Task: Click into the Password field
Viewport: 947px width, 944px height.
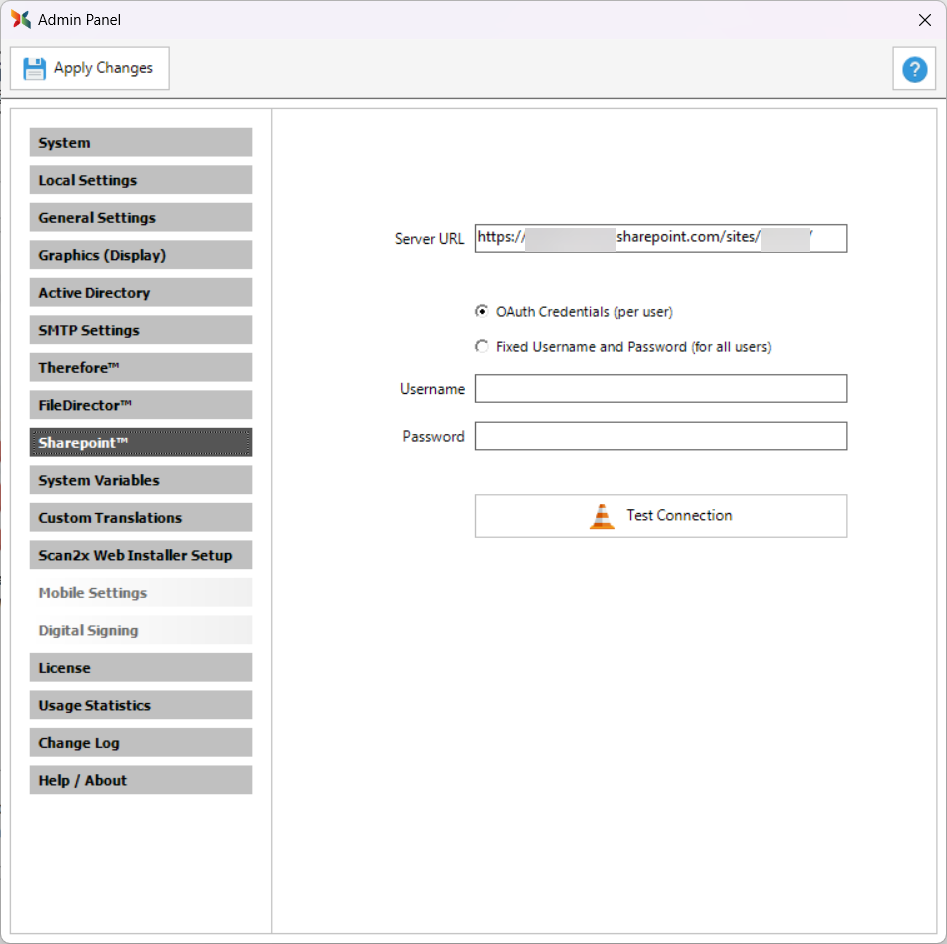Action: (660, 436)
